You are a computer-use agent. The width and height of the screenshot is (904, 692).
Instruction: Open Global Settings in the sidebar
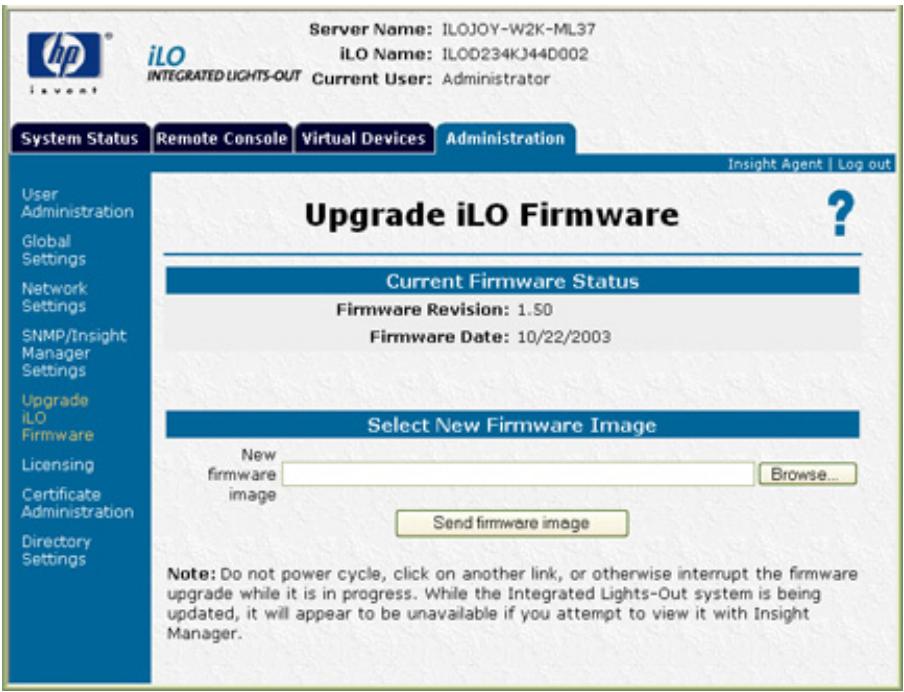[x=54, y=250]
